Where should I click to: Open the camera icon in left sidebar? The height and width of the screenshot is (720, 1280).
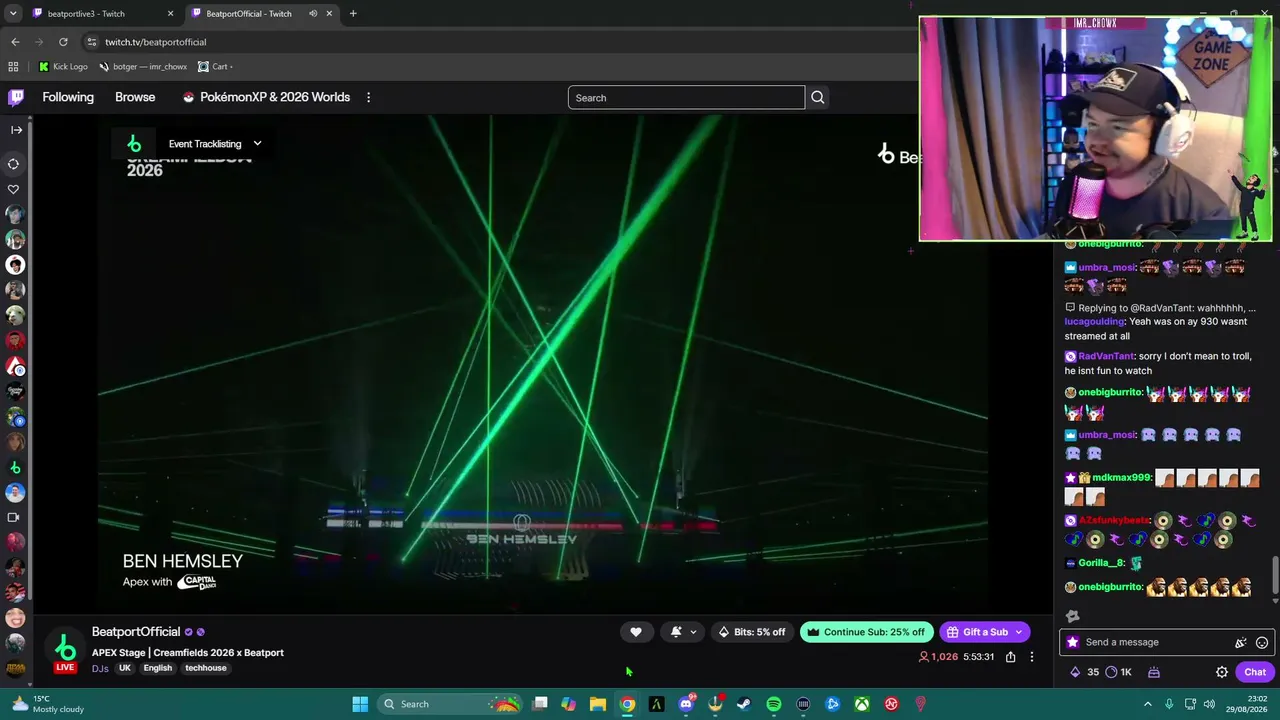(14, 517)
